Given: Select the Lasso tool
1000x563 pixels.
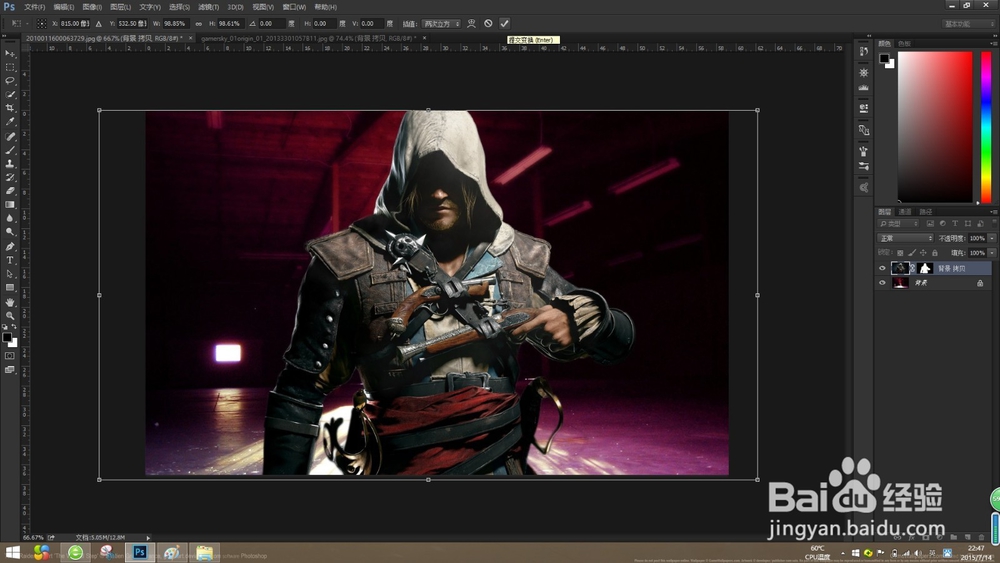Looking at the screenshot, I should tap(10, 81).
